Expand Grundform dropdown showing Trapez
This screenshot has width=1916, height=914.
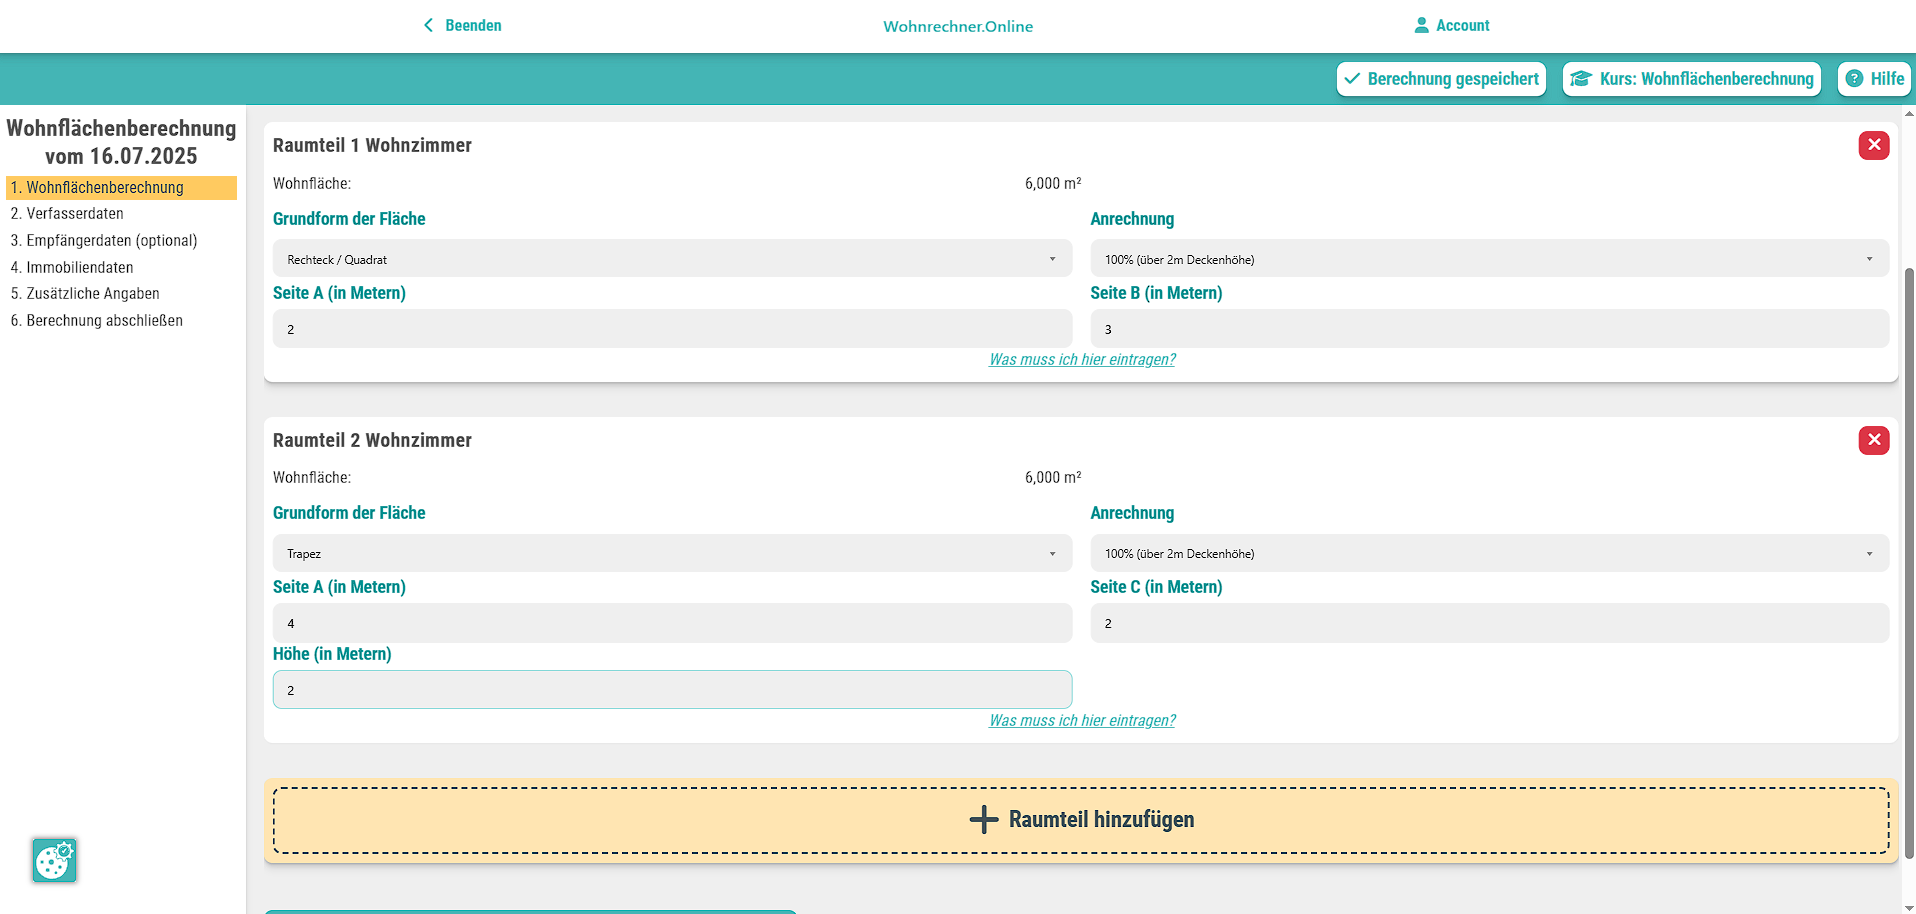tap(672, 553)
